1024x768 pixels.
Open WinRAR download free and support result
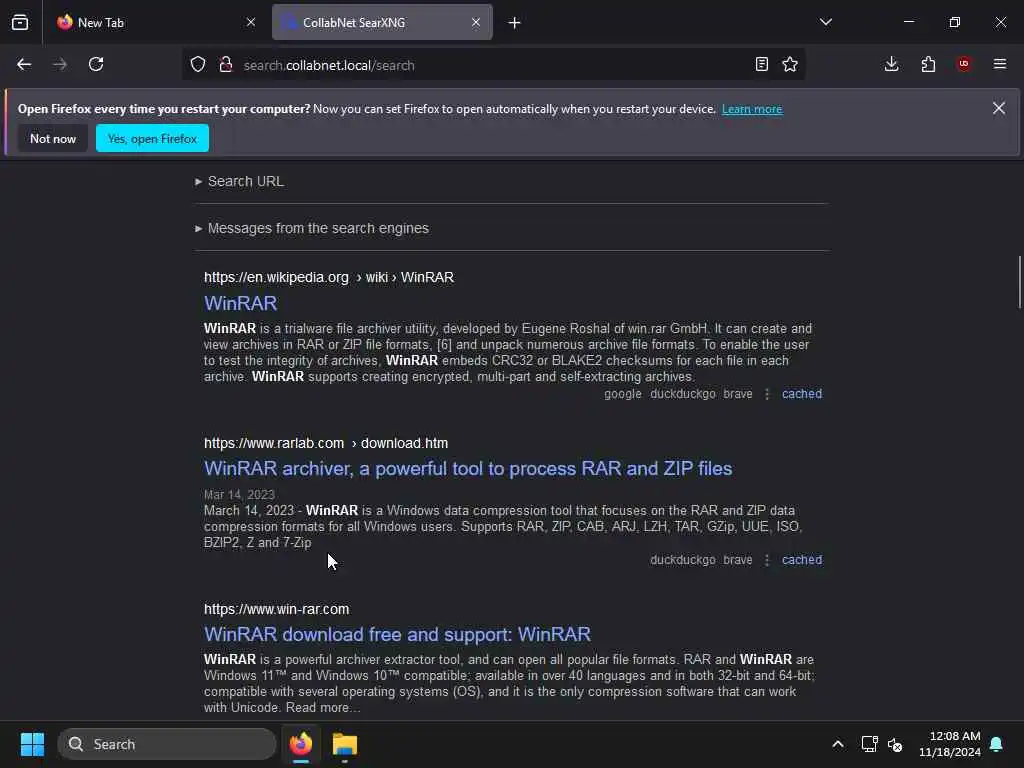click(x=397, y=635)
